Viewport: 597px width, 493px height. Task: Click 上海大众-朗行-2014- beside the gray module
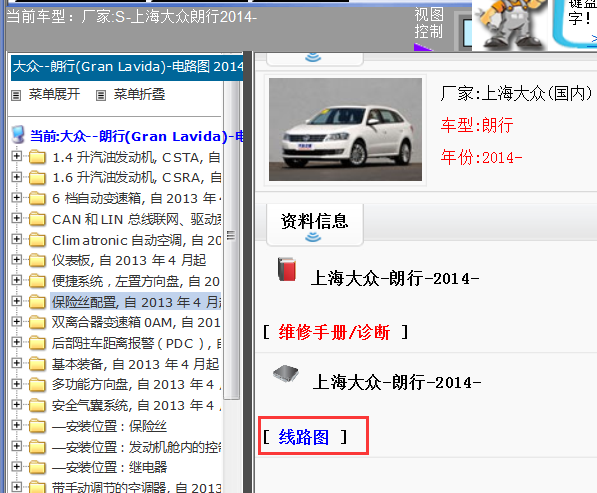coord(397,382)
